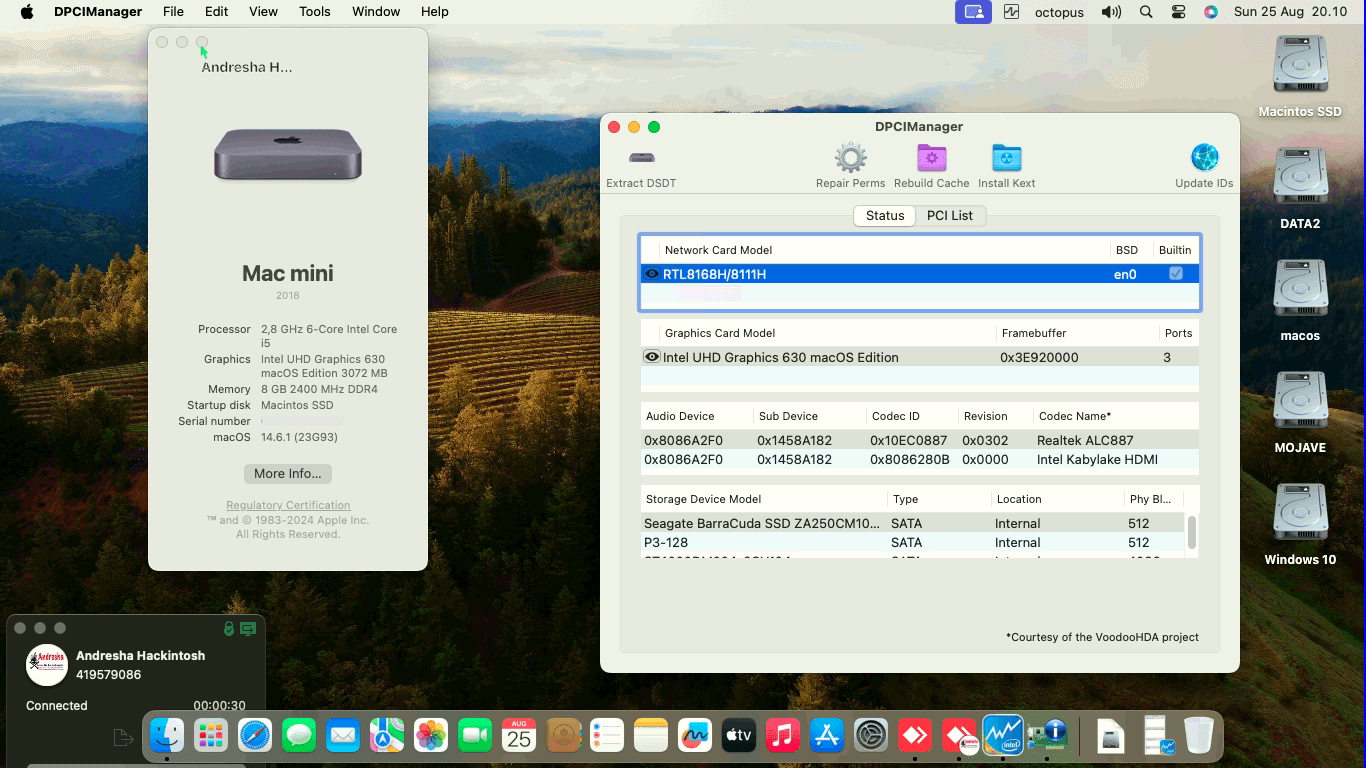This screenshot has height=768, width=1366.
Task: Launch Music from the Dock
Action: coord(783,736)
